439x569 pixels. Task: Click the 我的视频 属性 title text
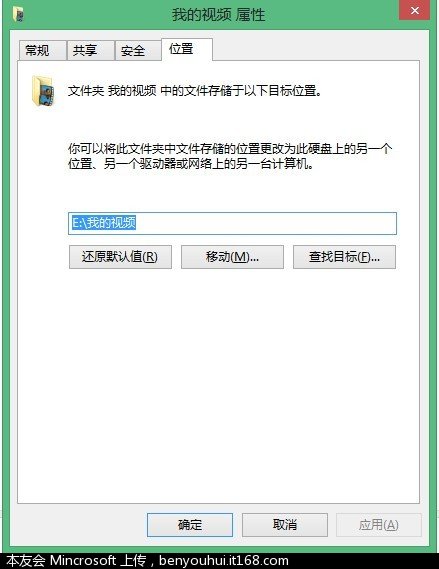218,15
